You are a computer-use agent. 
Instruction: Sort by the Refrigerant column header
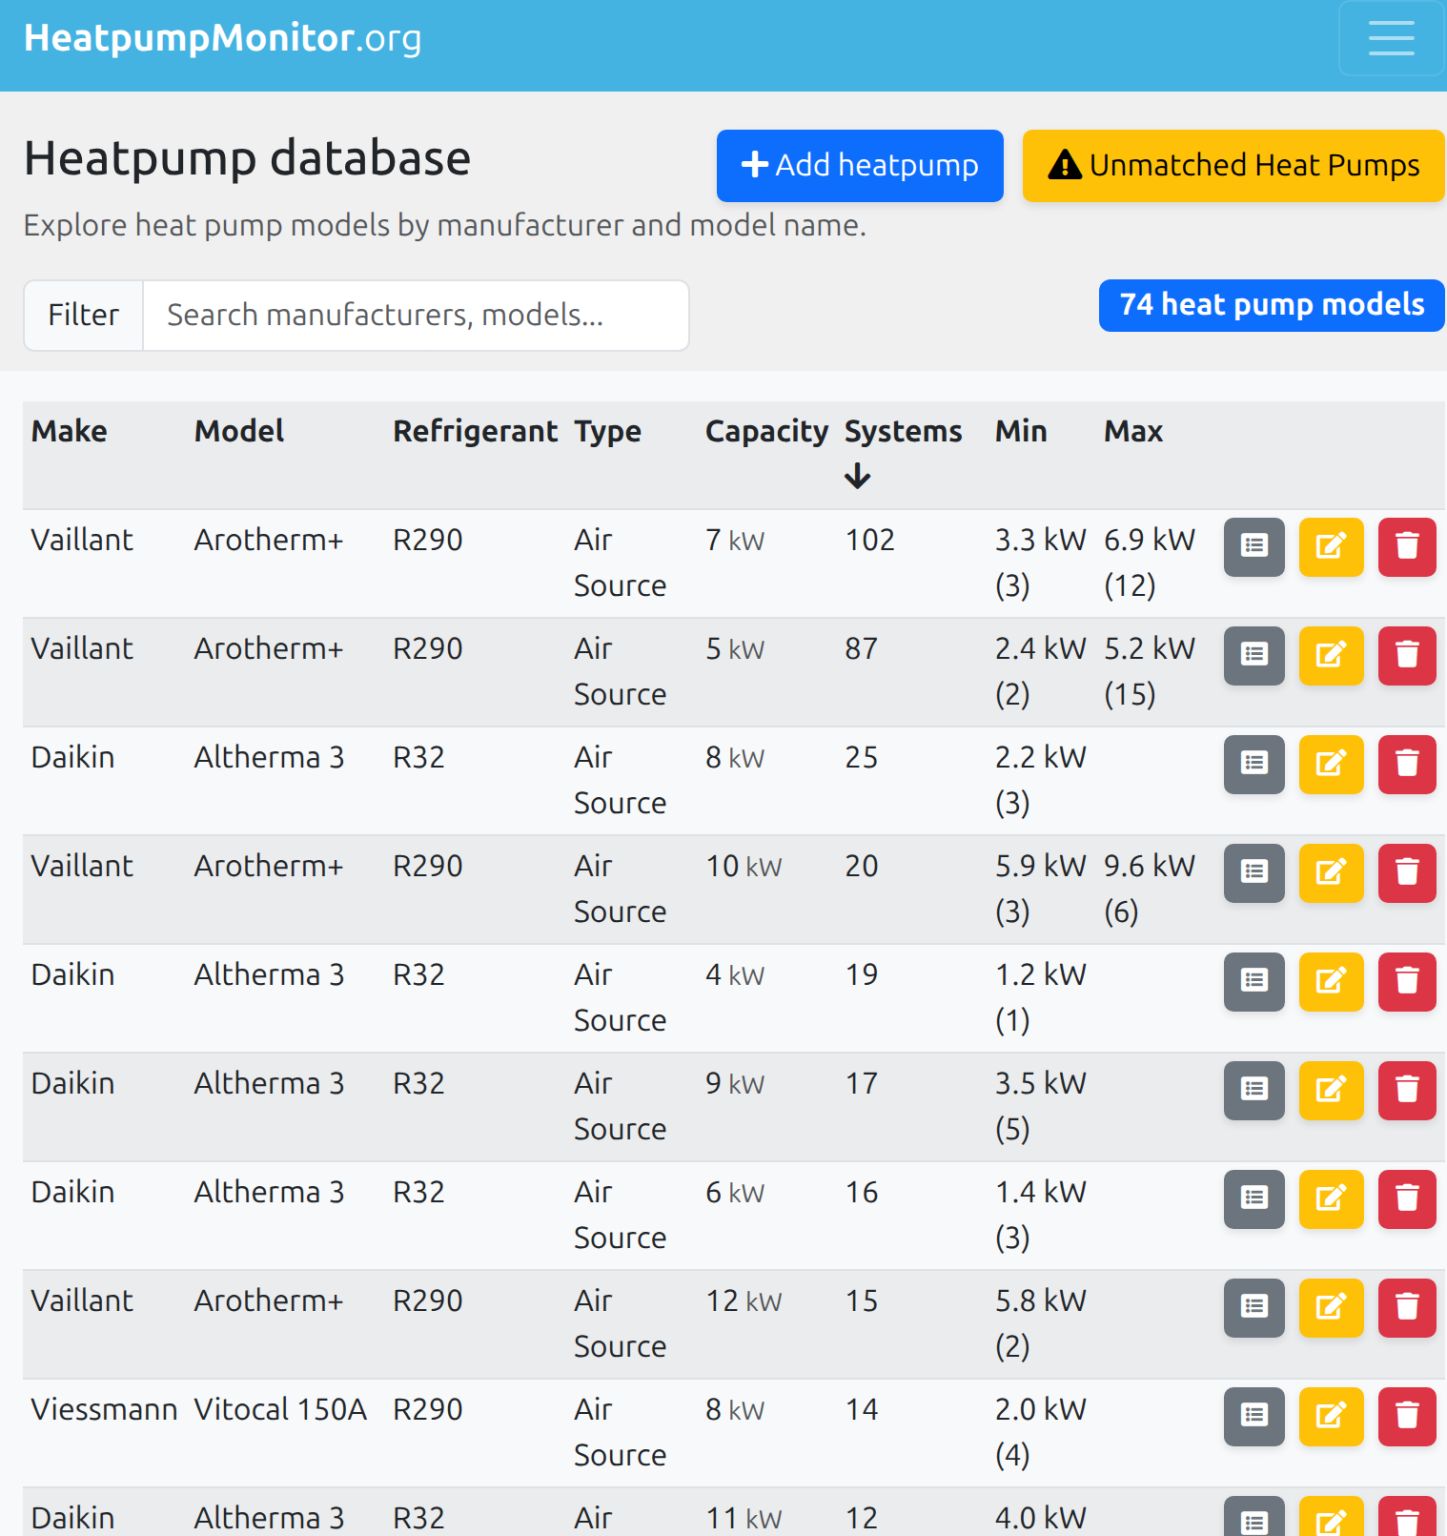[x=474, y=432]
